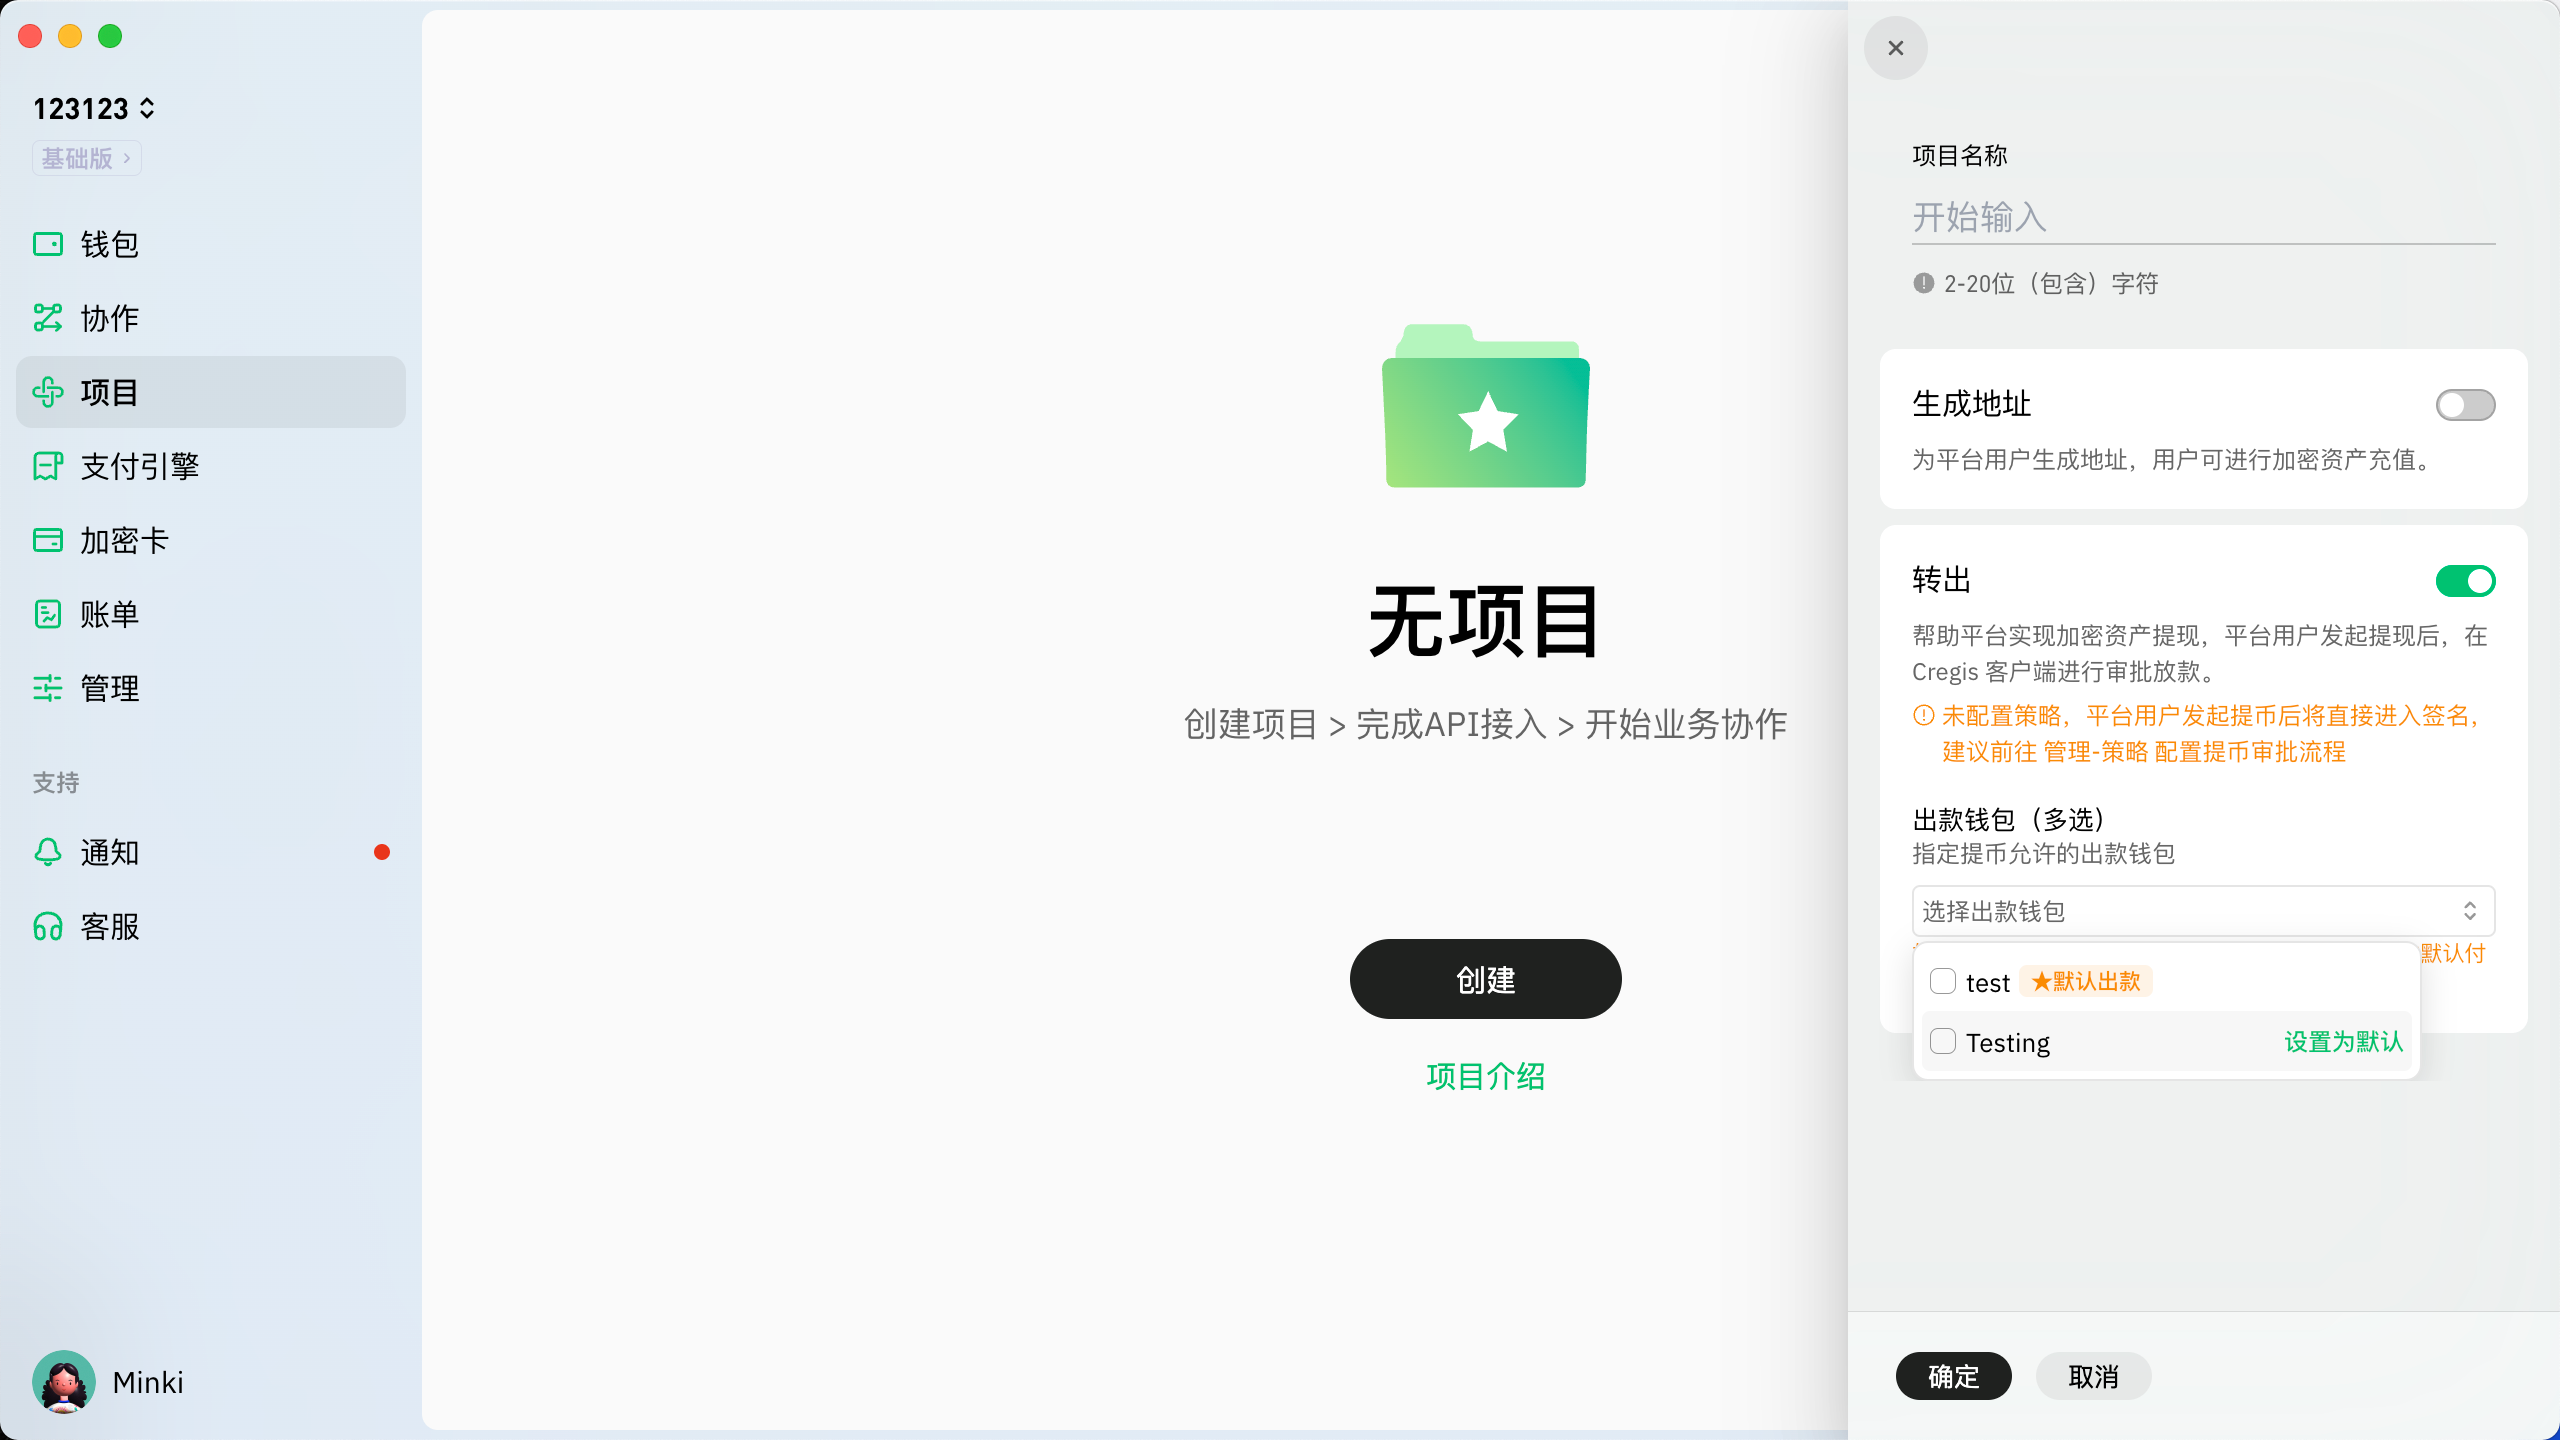Disable the transfer out (转出) toggle
Viewport: 2560px width, 1440px height.
[2464, 581]
